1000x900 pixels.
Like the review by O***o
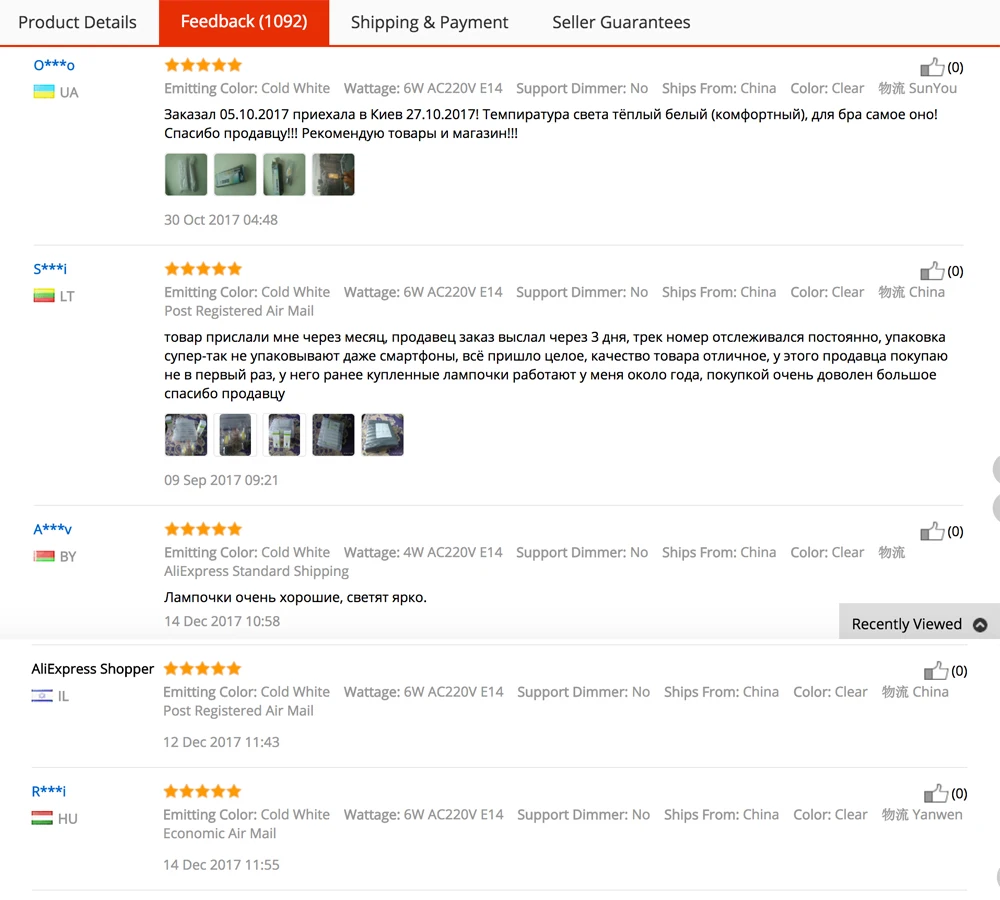pyautogui.click(x=932, y=67)
